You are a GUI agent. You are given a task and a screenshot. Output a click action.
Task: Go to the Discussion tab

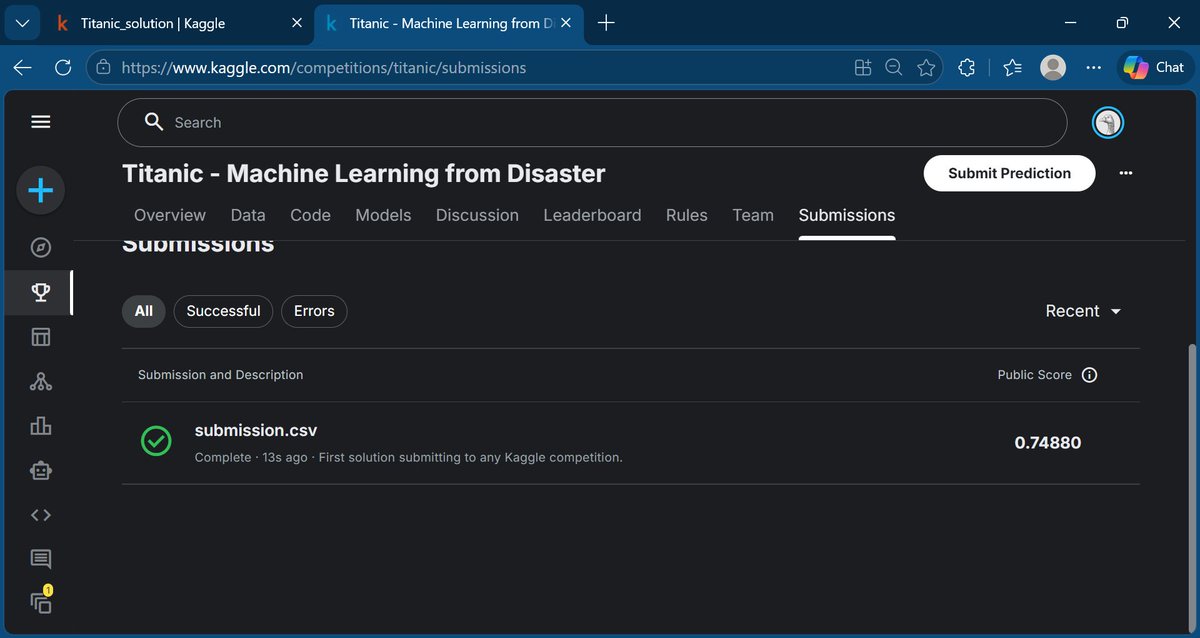[477, 215]
